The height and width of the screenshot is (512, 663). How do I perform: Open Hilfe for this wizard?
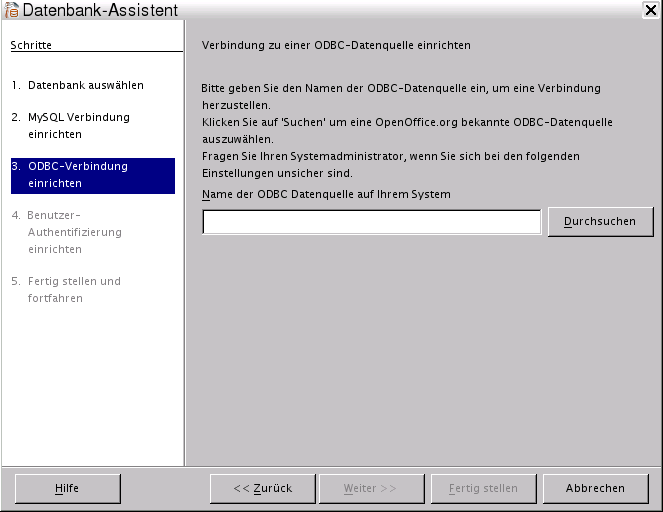pyautogui.click(x=68, y=489)
